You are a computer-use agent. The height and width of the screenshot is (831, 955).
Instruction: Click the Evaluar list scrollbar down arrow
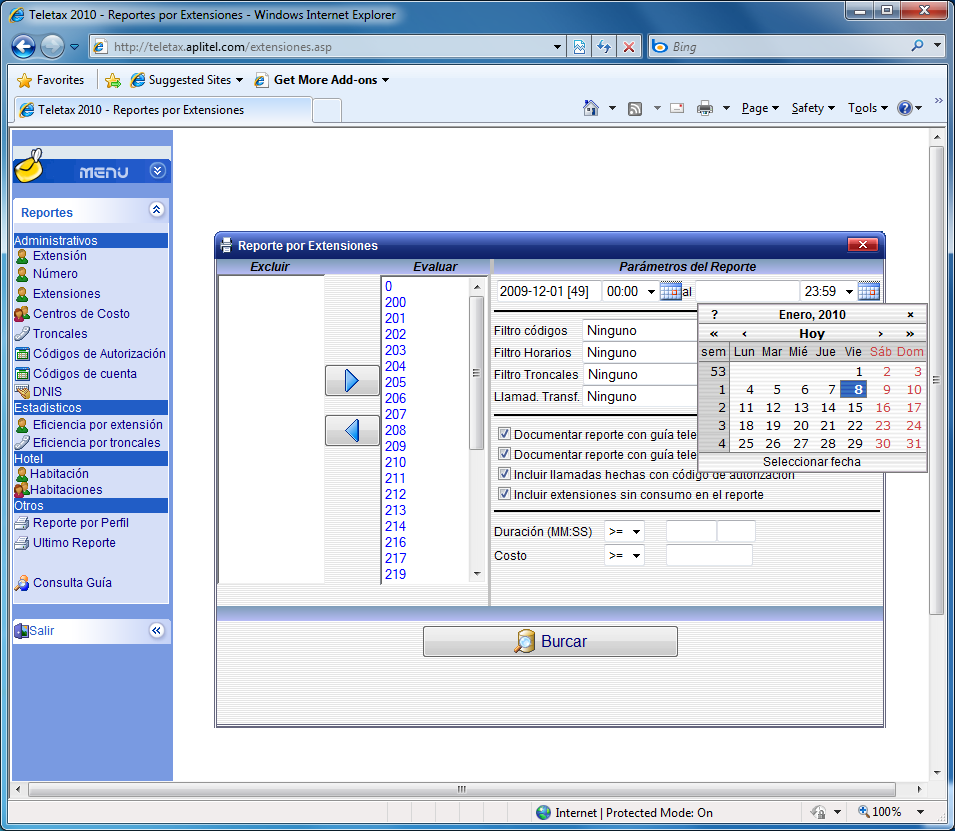click(477, 574)
